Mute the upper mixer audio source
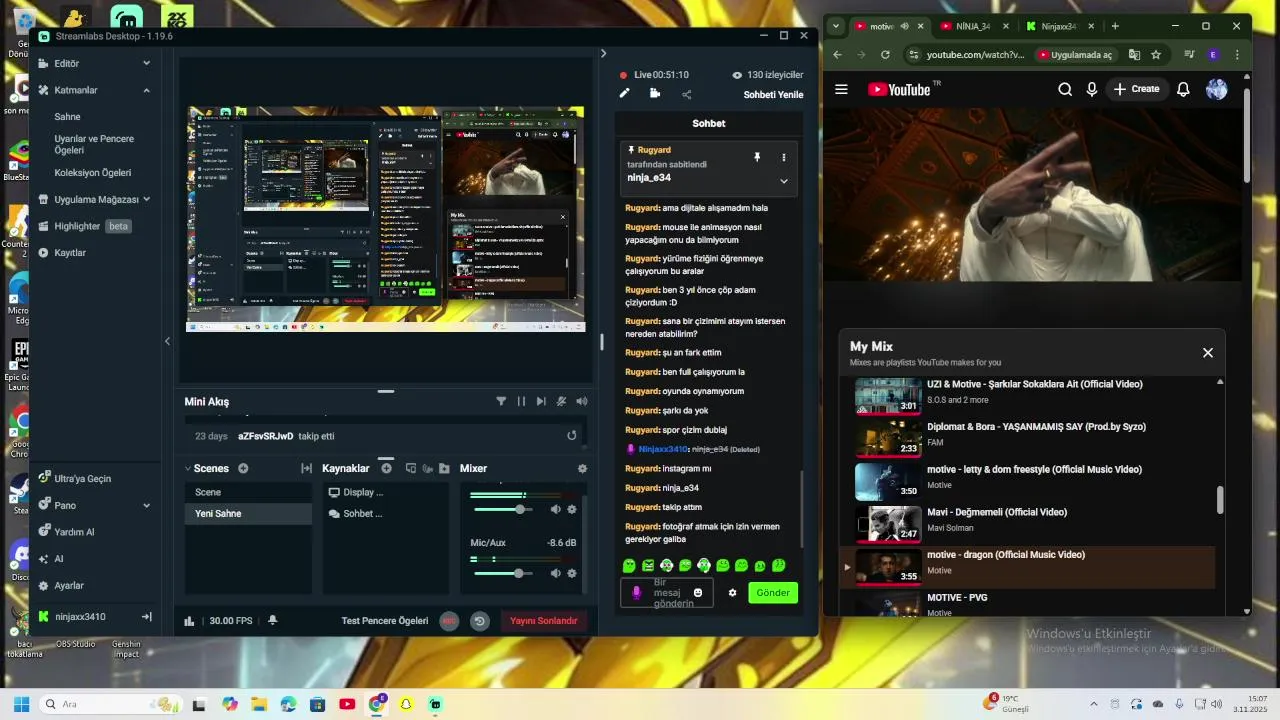1280x720 pixels. [x=556, y=509]
